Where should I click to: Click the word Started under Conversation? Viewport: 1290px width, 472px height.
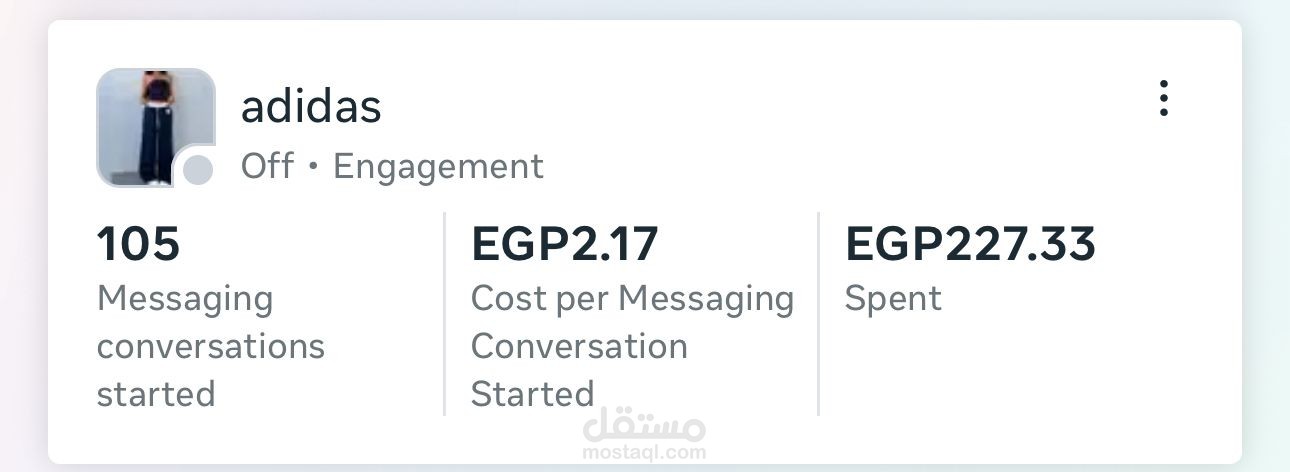[x=532, y=394]
